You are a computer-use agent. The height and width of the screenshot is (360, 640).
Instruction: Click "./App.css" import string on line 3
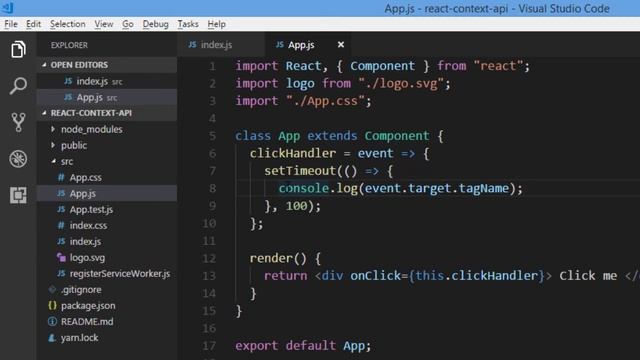click(x=324, y=101)
